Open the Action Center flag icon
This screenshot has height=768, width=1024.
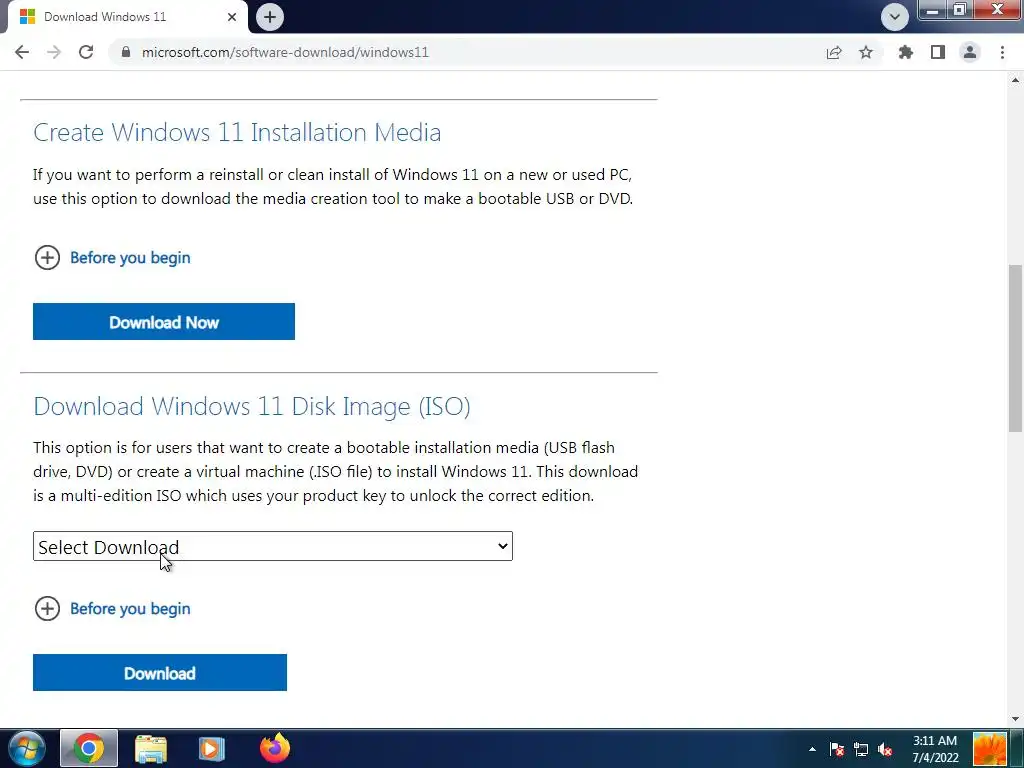[x=837, y=749]
